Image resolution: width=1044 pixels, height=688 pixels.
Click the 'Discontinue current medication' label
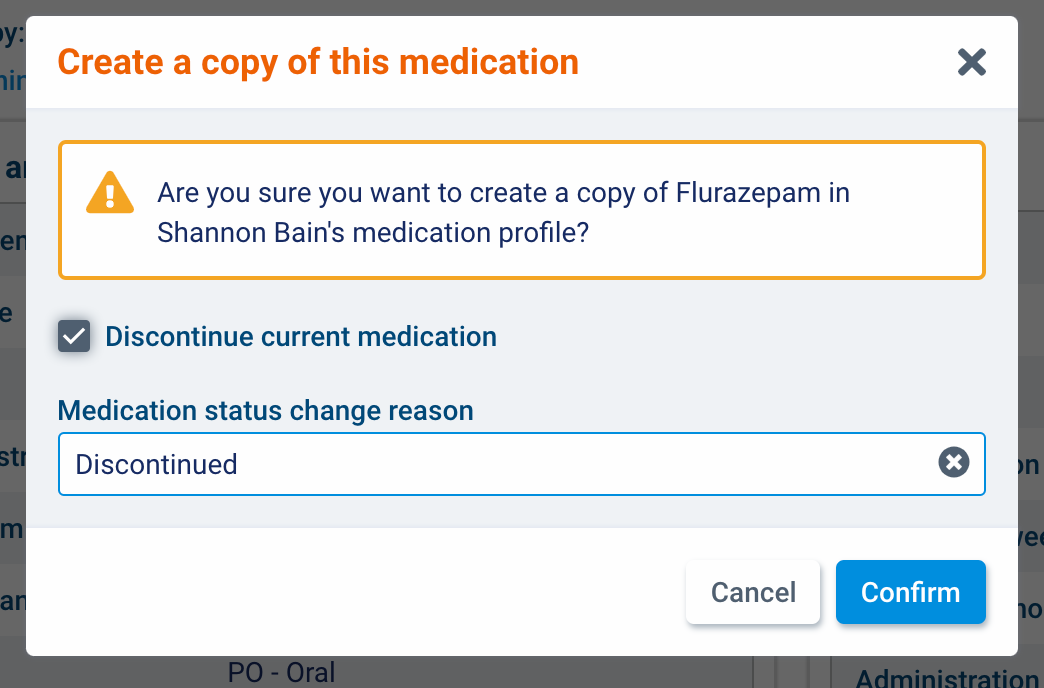point(301,337)
